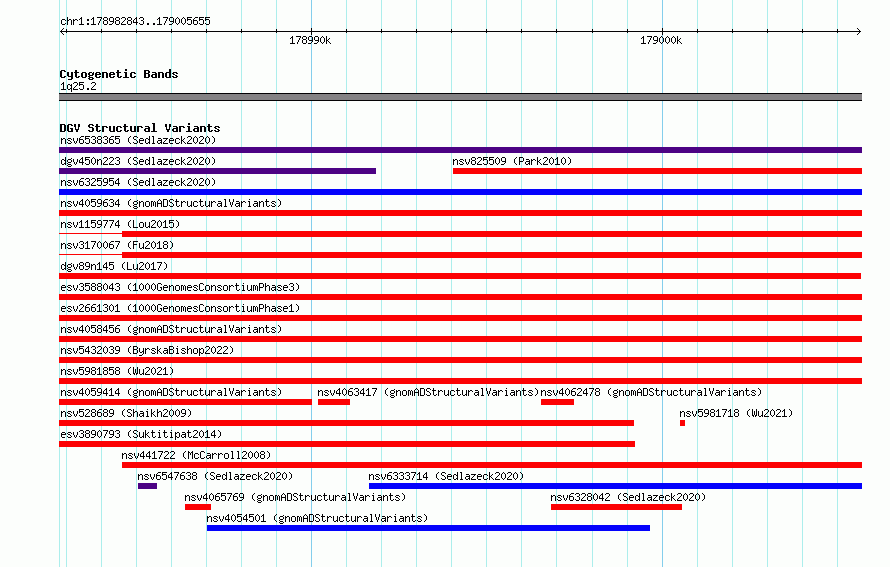This screenshot has width=890, height=567.
Task: Click the blue bar under nsv4054501
Action: [x=429, y=528]
